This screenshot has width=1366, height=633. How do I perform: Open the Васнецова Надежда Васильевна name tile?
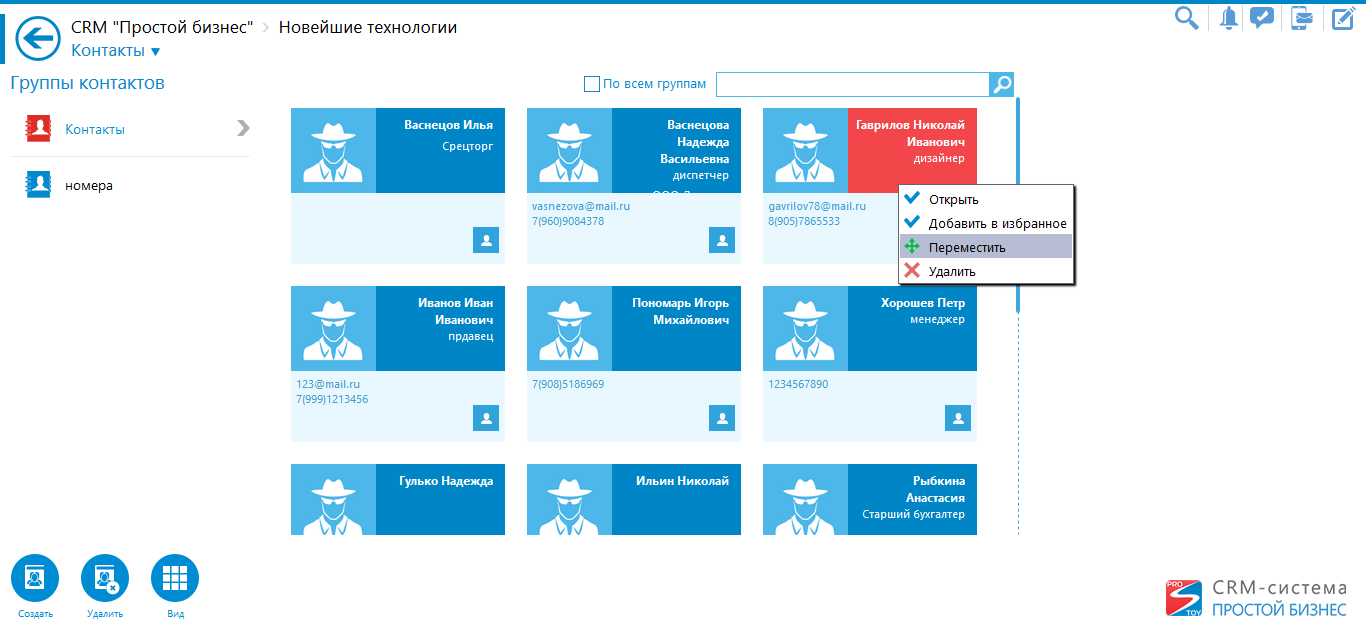point(676,150)
